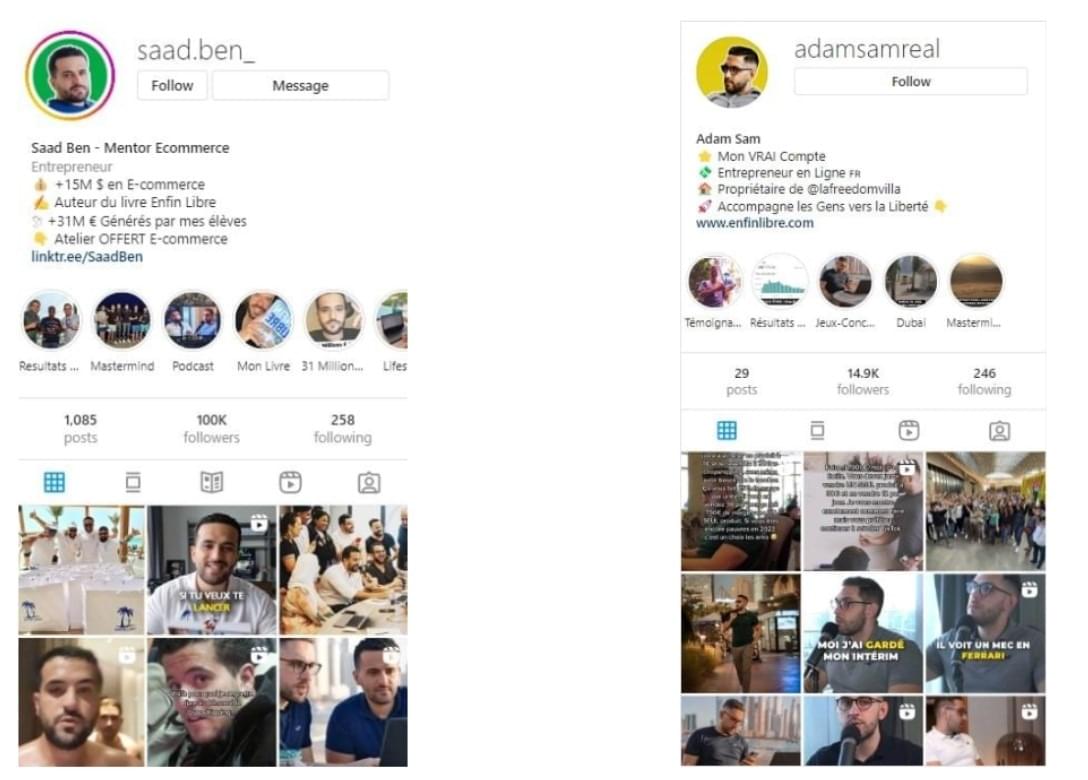Image resolution: width=1088 pixels, height=780 pixels.
Task: View the 100K followers list
Action: [x=211, y=428]
